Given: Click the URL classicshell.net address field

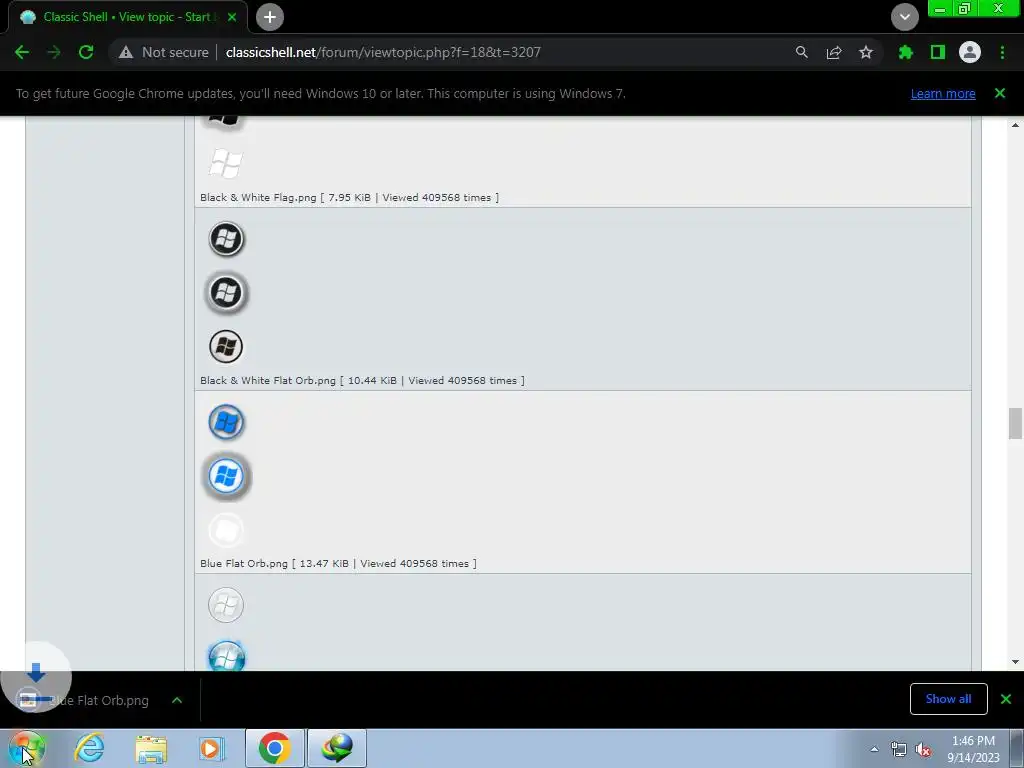Looking at the screenshot, I should [383, 52].
